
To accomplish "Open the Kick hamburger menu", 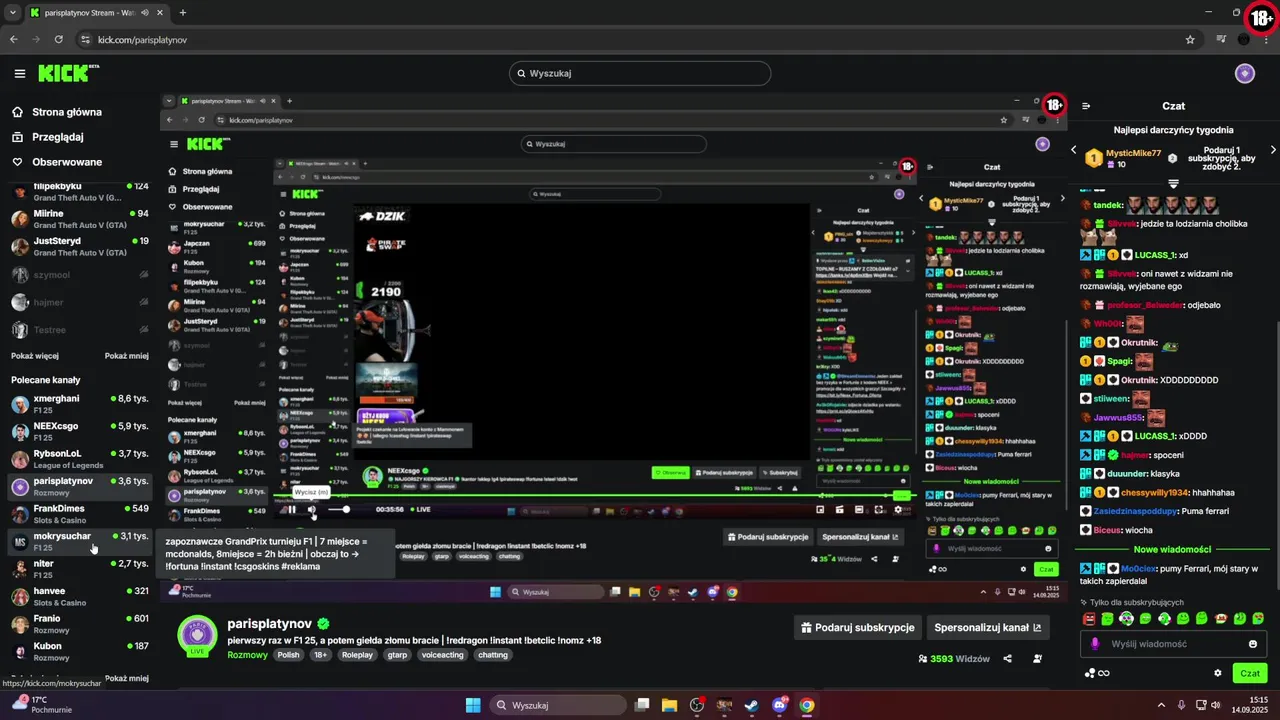I will 19,73.
